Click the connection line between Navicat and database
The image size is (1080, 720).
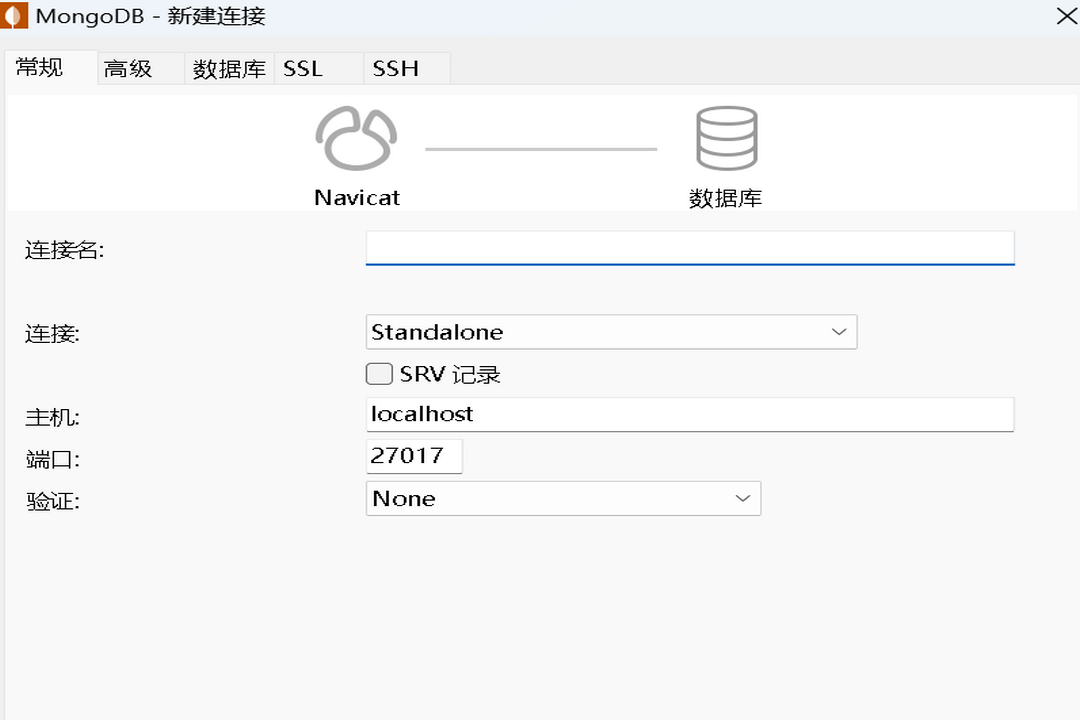click(x=540, y=146)
